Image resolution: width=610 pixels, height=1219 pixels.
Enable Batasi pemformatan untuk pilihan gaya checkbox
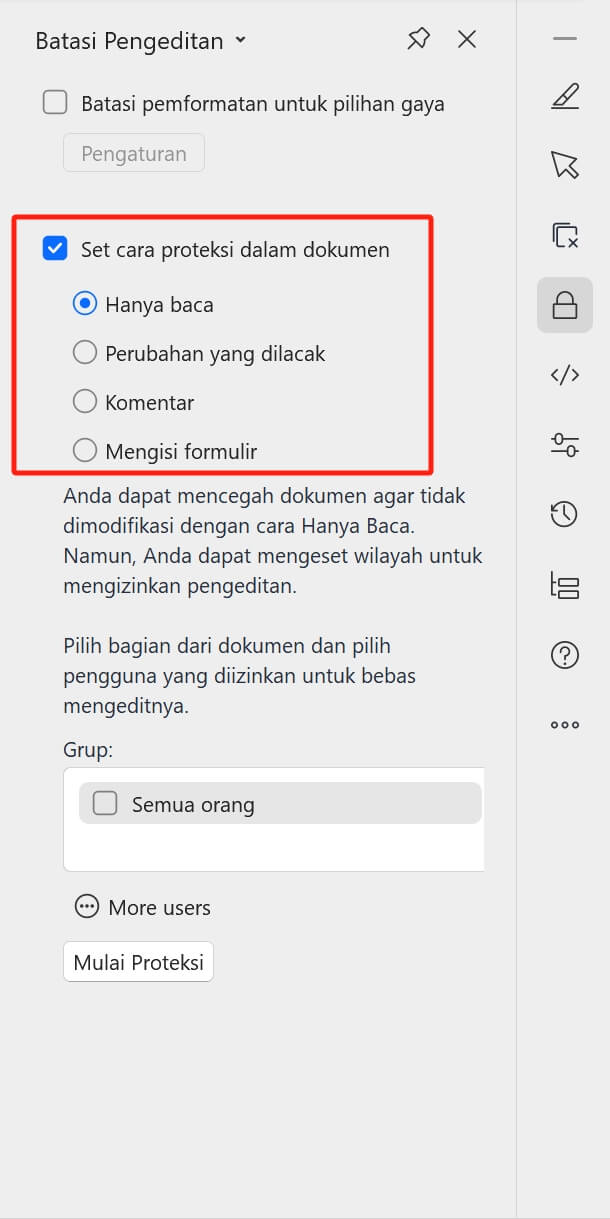[x=55, y=103]
